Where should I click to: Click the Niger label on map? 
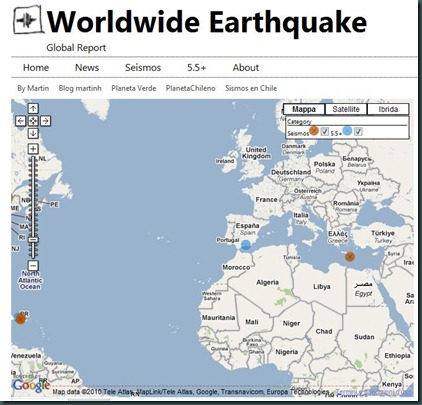[291, 323]
